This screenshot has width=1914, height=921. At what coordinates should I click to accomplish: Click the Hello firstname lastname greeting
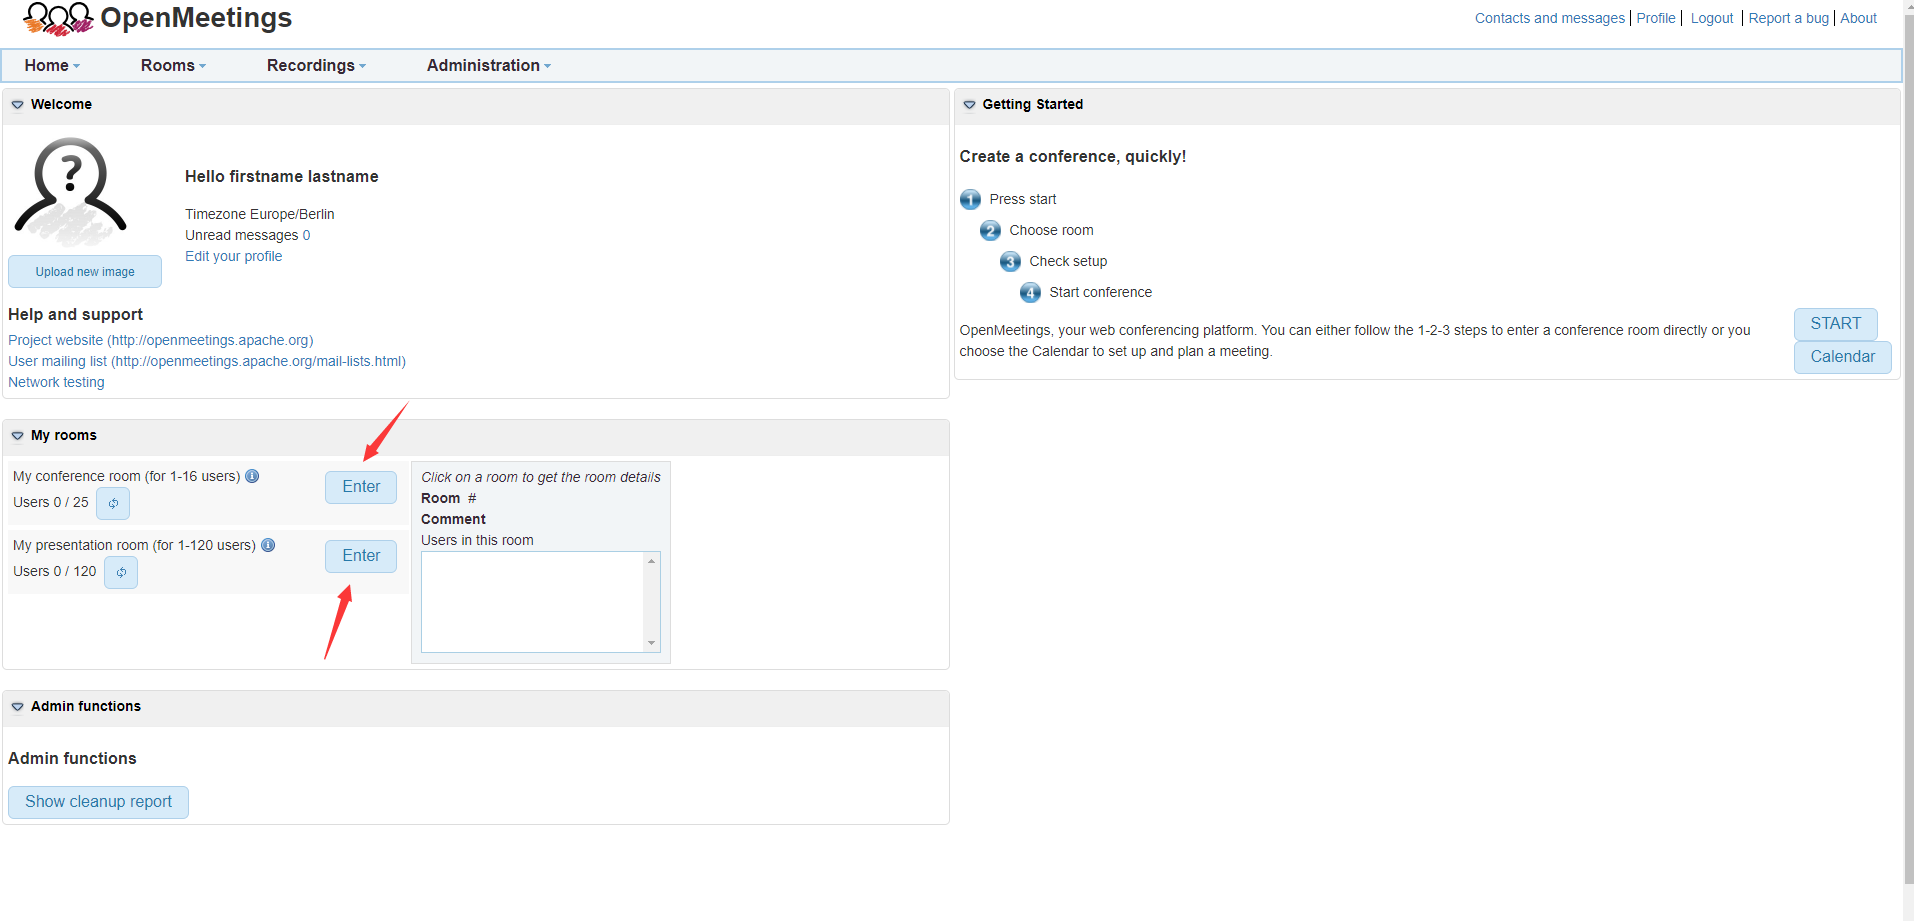[282, 177]
